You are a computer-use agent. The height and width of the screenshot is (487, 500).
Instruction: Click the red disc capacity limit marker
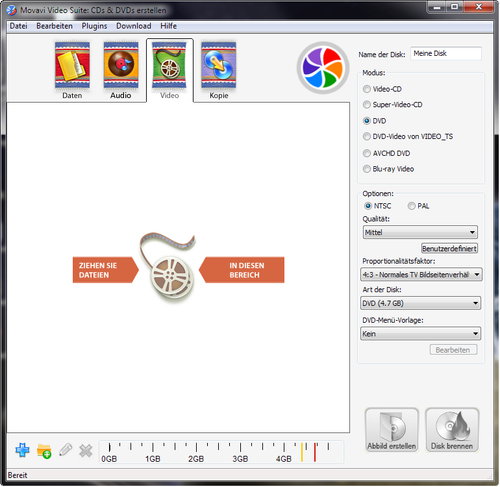314,452
